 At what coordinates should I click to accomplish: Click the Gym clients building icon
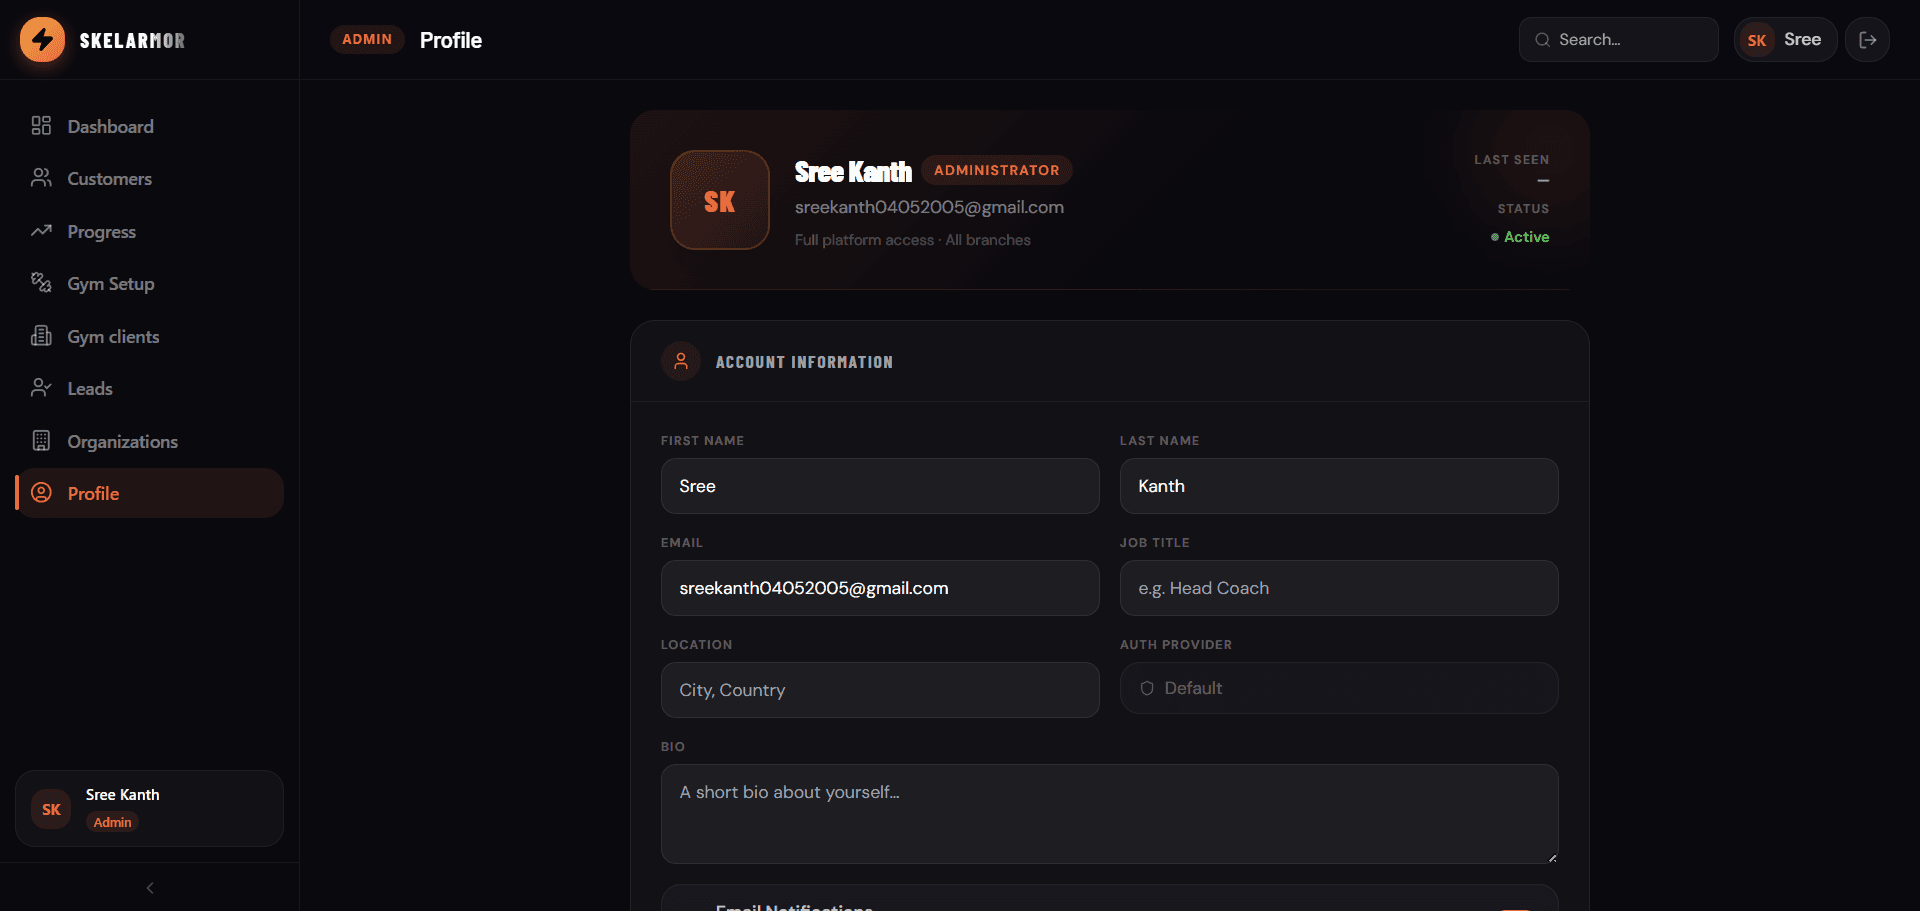pyautogui.click(x=41, y=336)
